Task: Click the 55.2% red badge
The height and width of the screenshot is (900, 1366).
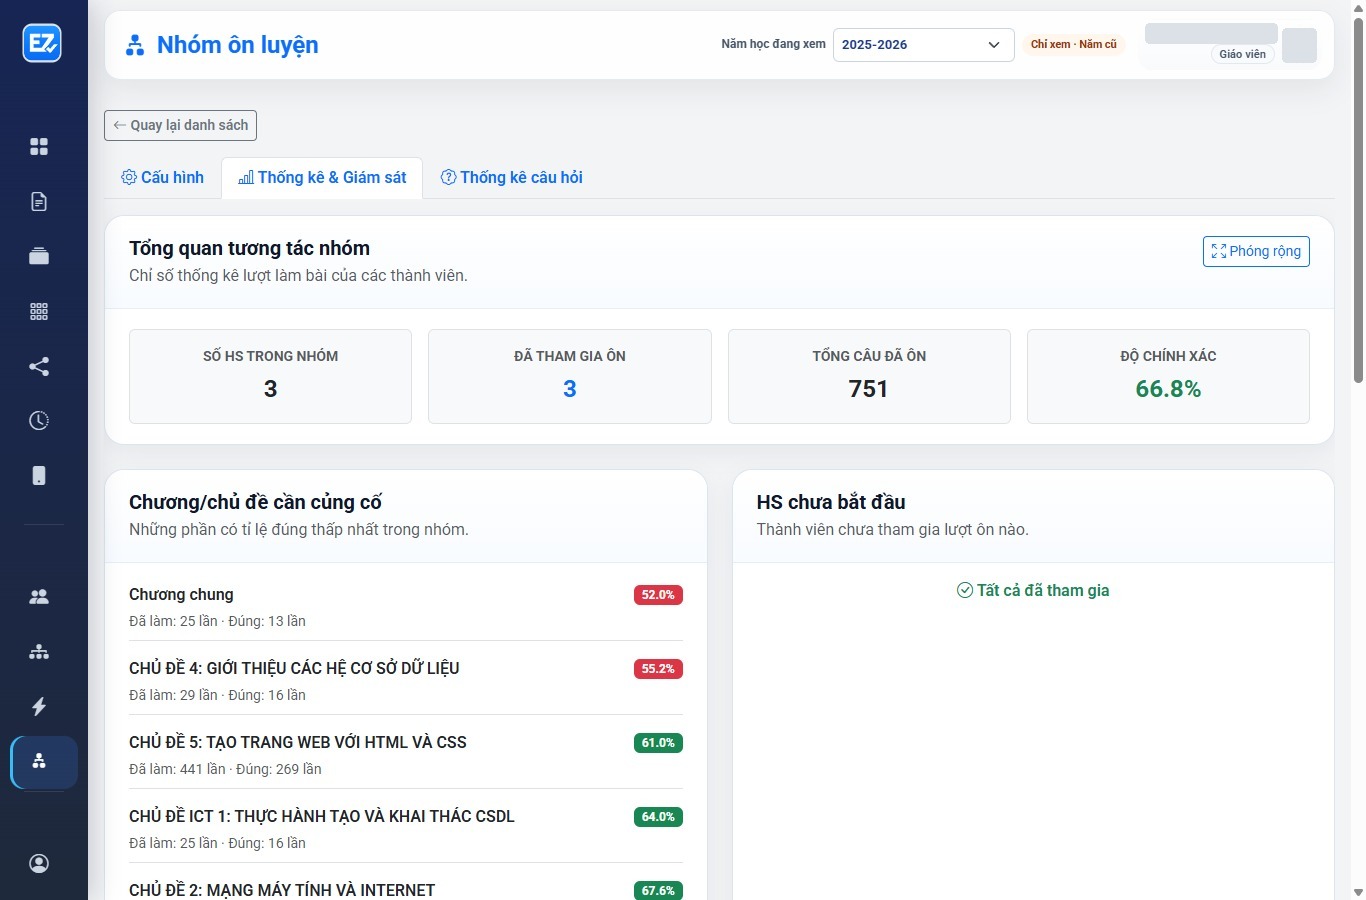Action: coord(658,669)
